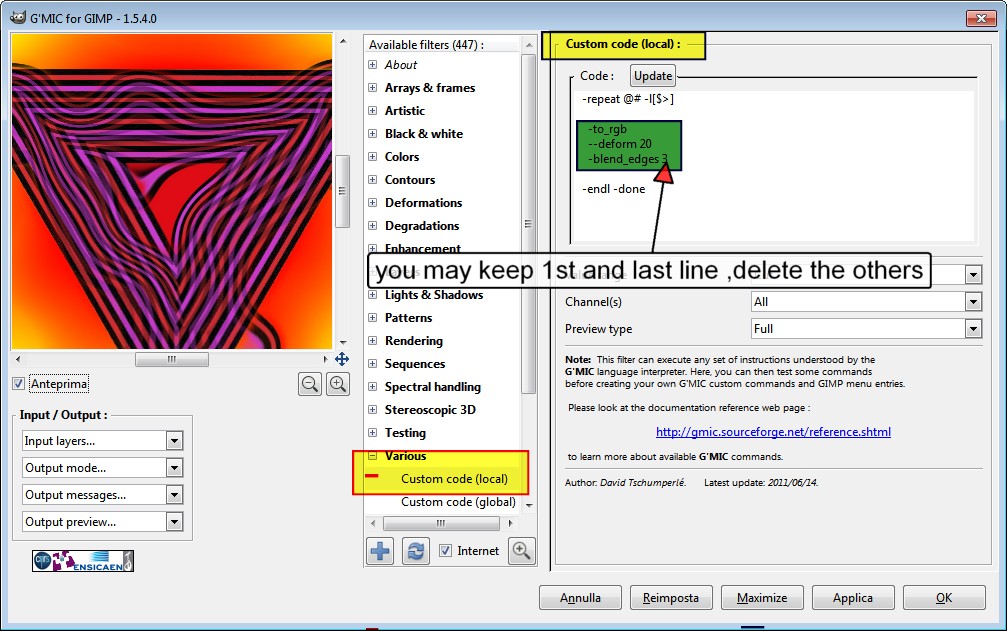Image resolution: width=1007 pixels, height=631 pixels.
Task: Open the Output mode dropdown
Action: 103,468
